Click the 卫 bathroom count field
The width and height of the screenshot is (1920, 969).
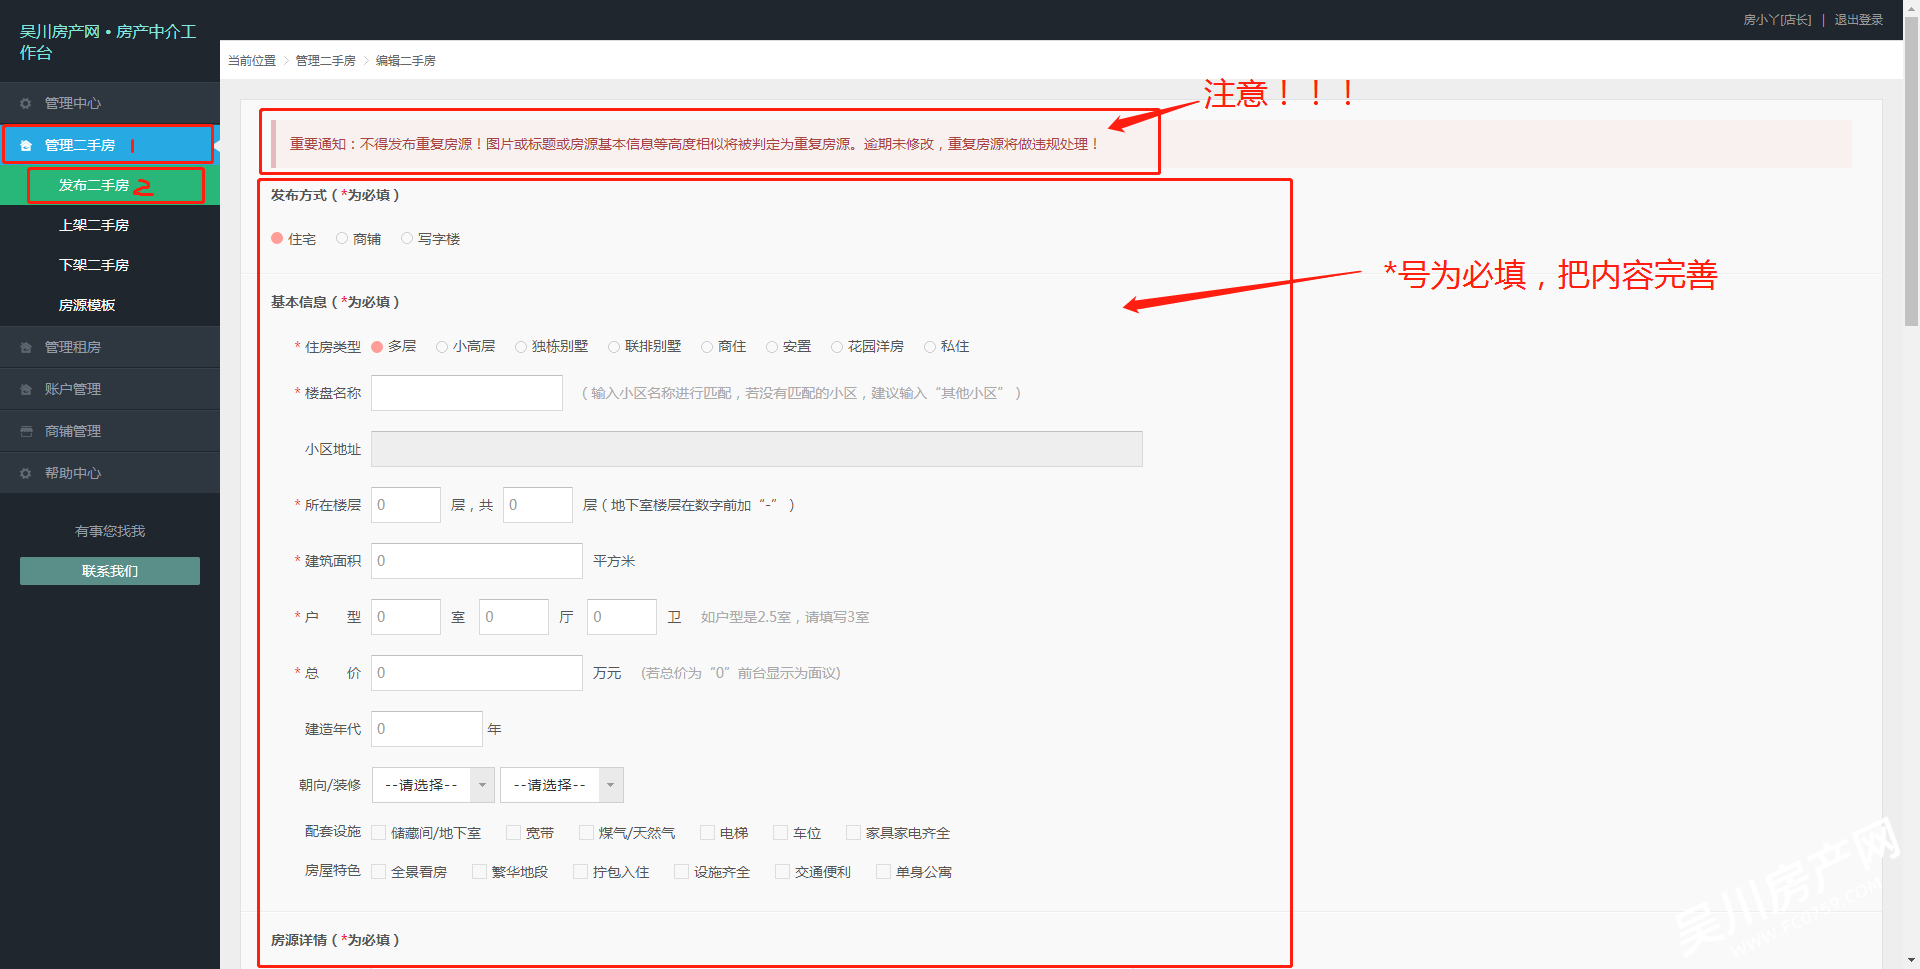click(622, 617)
